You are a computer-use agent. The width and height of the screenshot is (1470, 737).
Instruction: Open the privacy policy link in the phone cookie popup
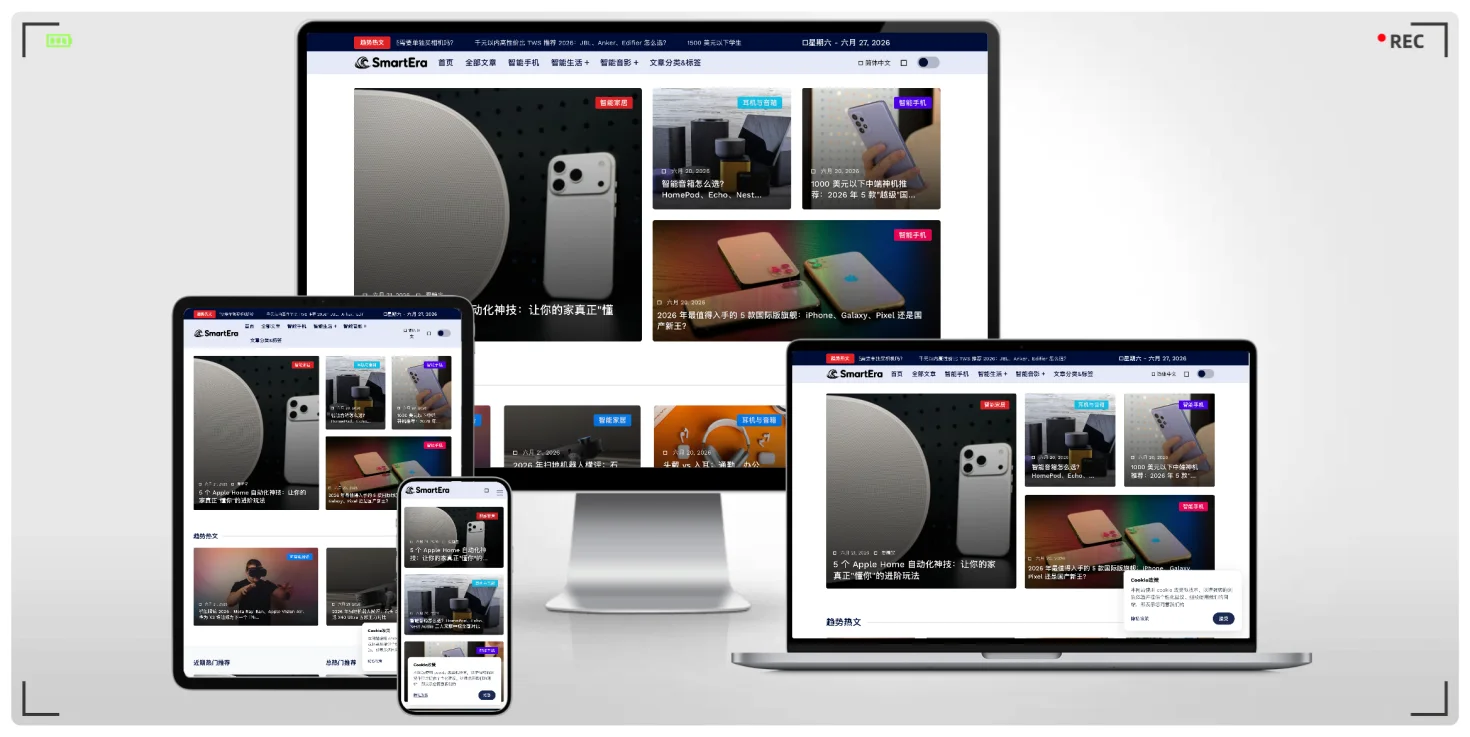coord(421,695)
